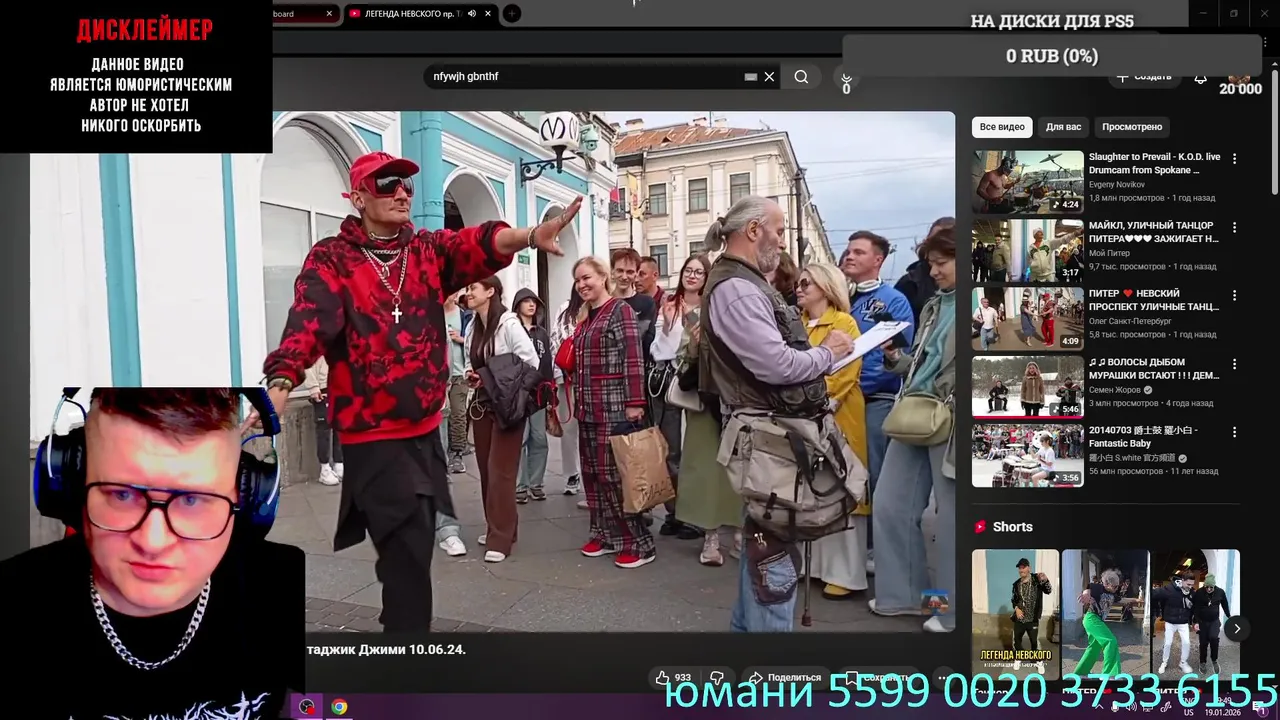
Task: Click the Создать create button
Action: 1143,77
